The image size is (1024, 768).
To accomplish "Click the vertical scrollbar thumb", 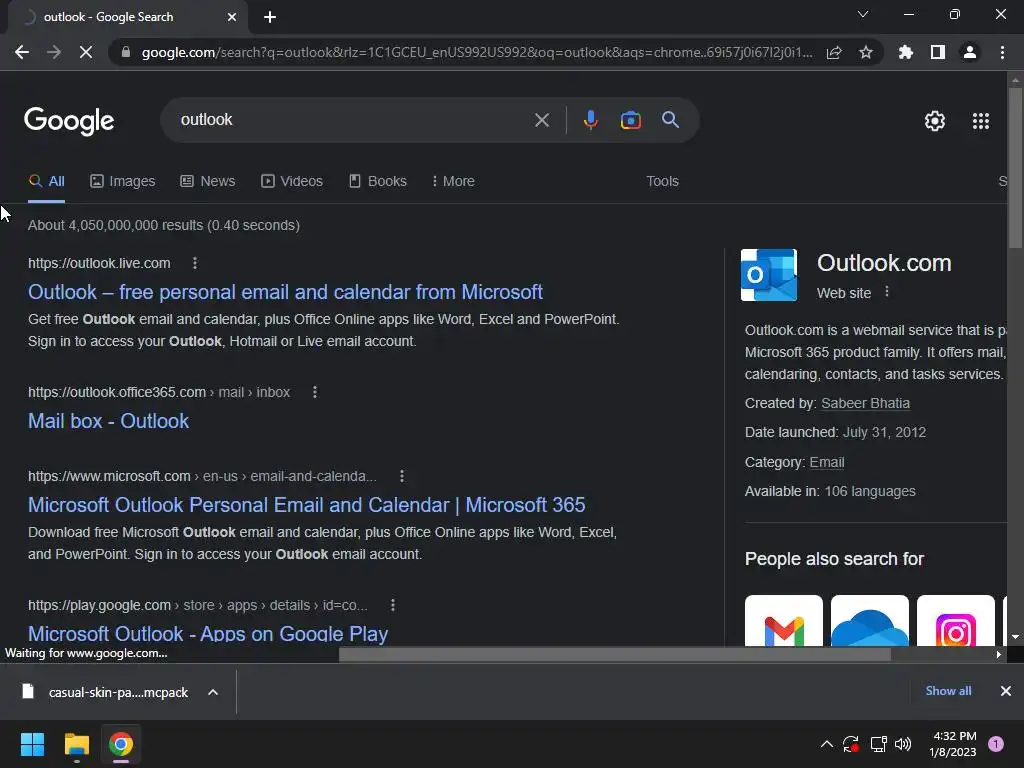I will [1015, 167].
